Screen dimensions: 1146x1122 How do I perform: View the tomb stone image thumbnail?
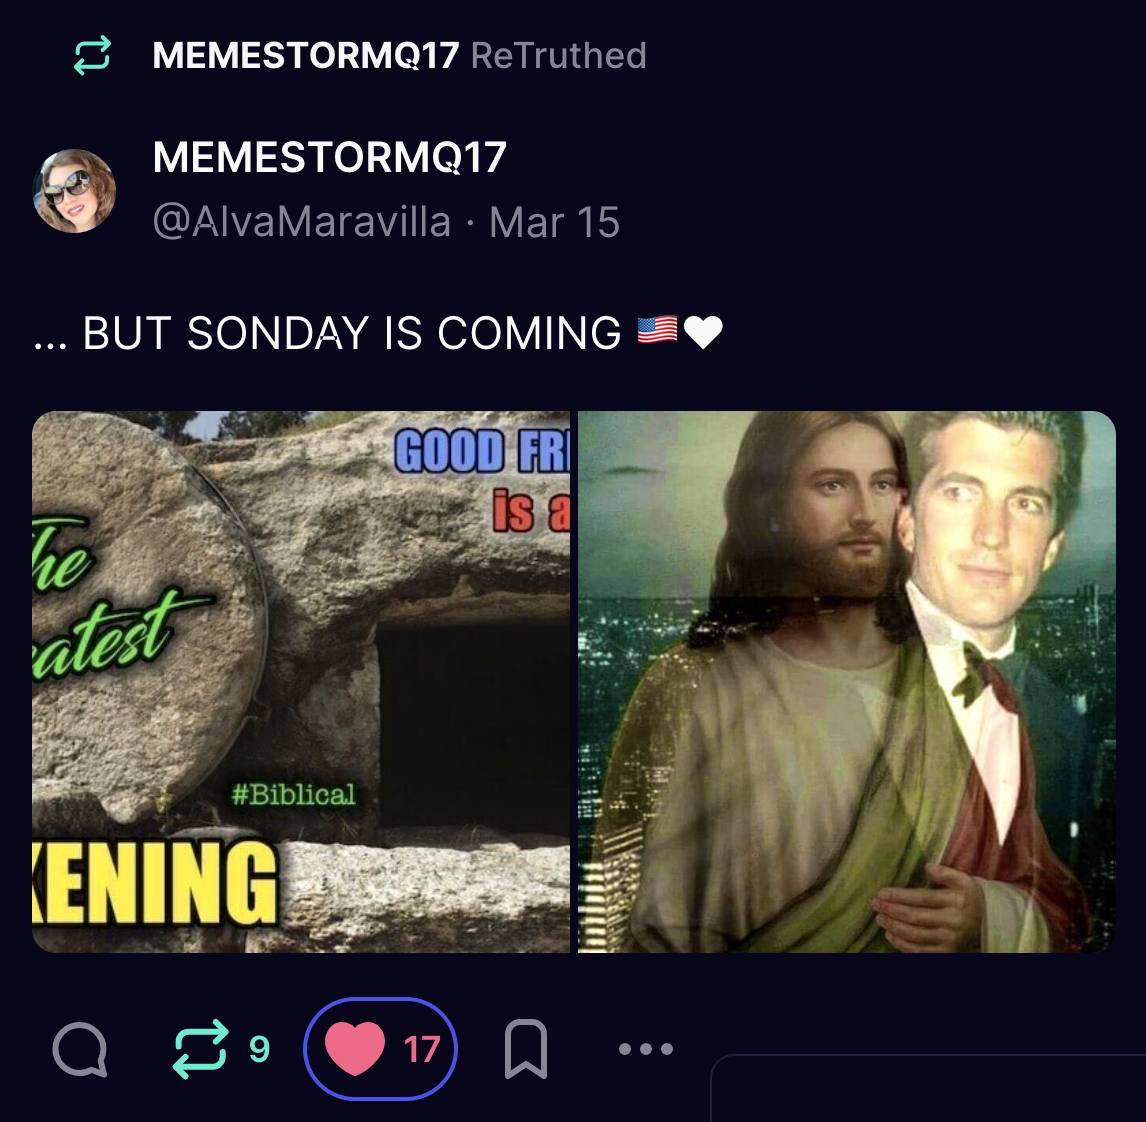pos(301,681)
